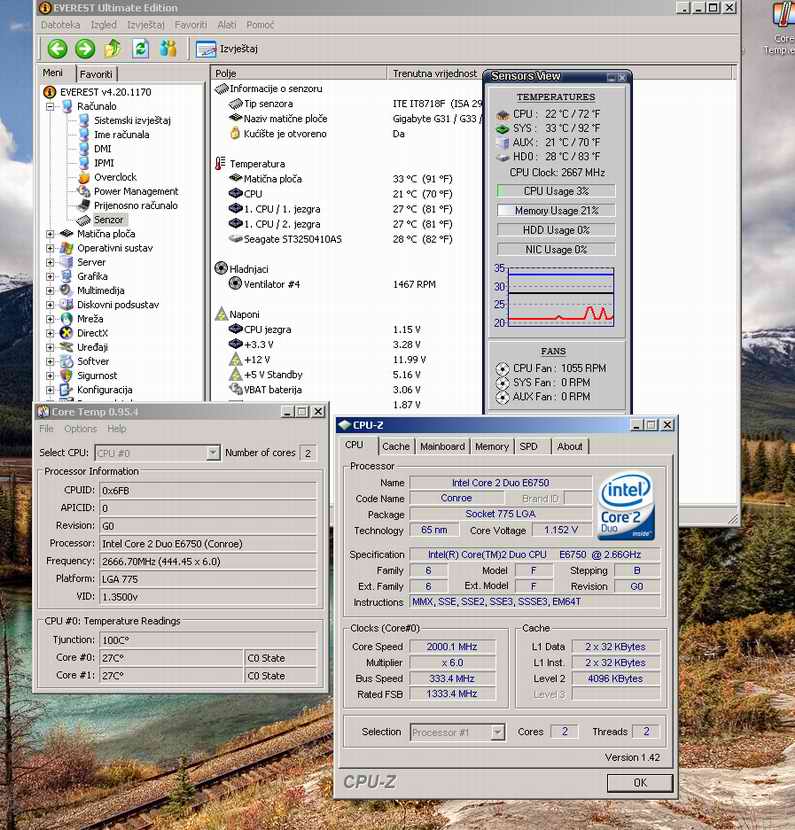The image size is (795, 830).
Task: Click the Refresh icon in EVEREST toolbar
Action: coord(141,48)
